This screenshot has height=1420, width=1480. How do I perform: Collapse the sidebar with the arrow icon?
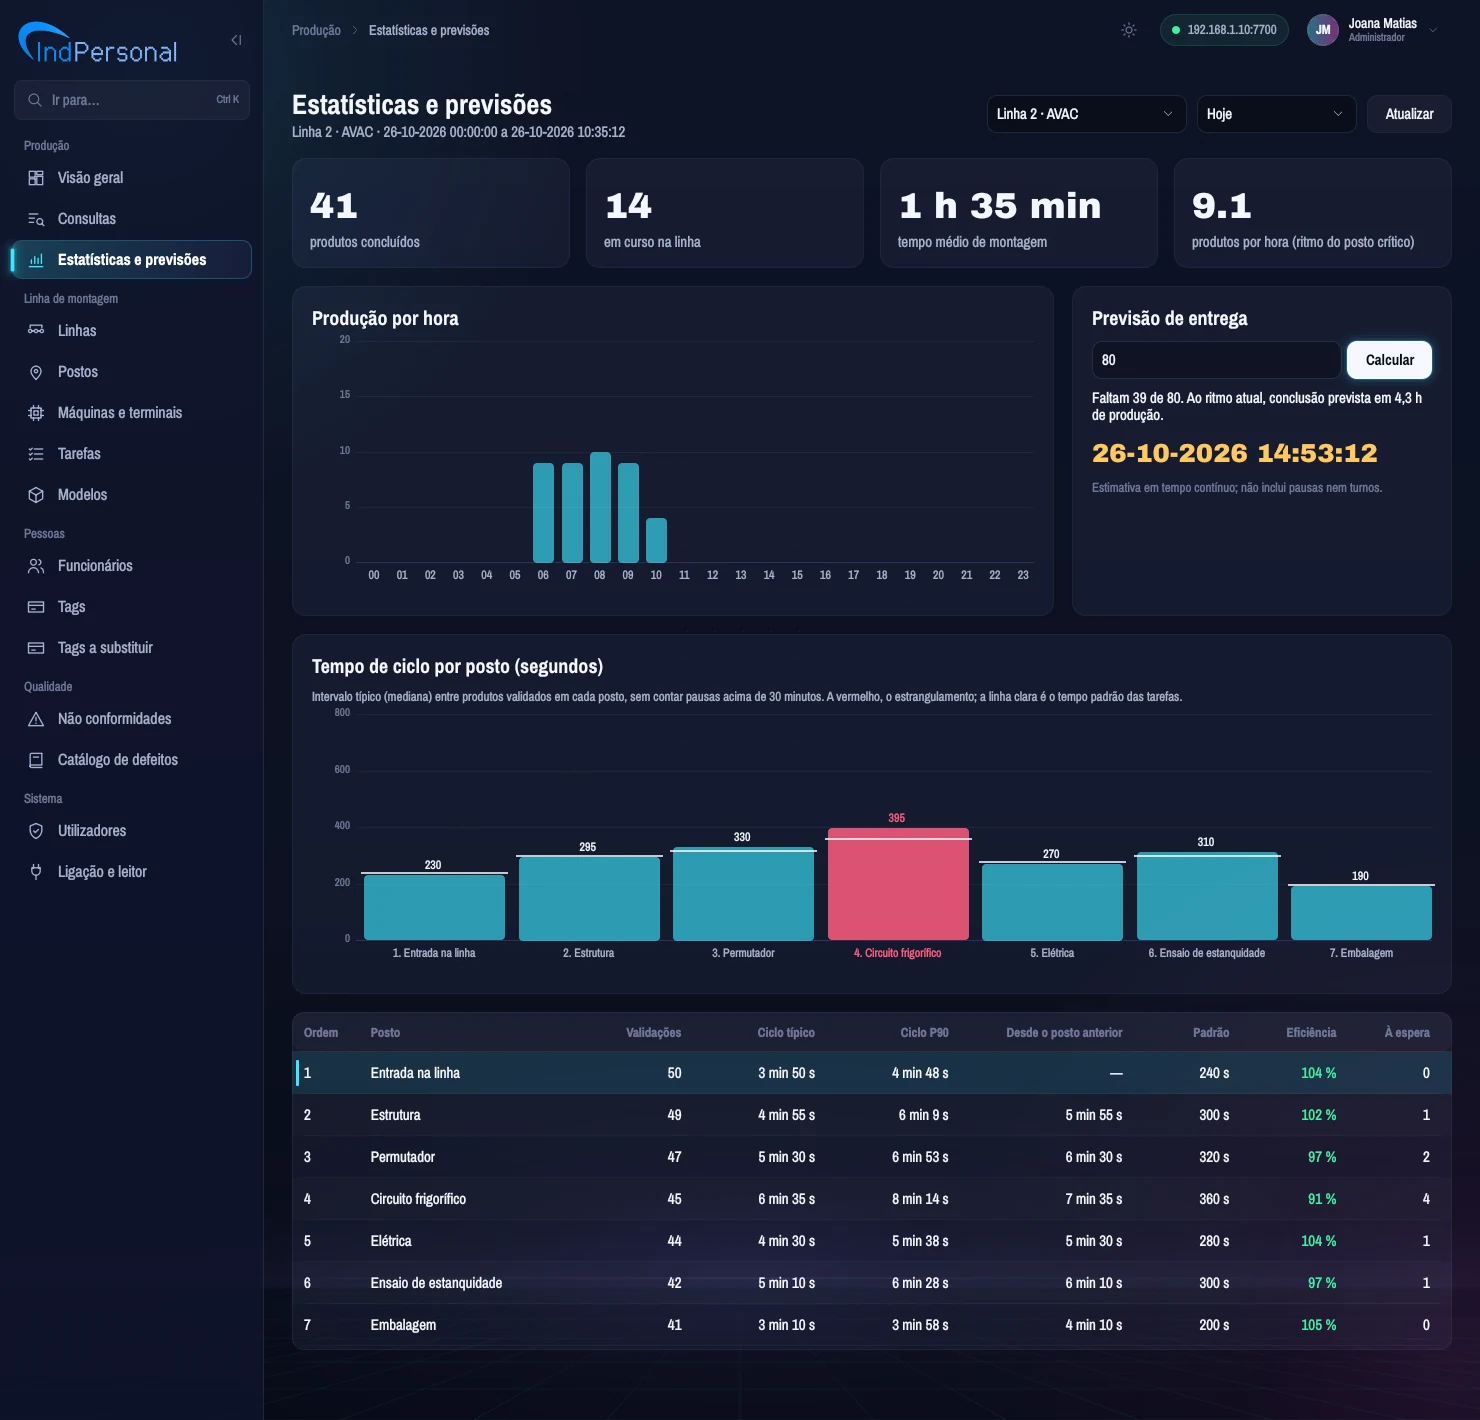click(x=237, y=40)
